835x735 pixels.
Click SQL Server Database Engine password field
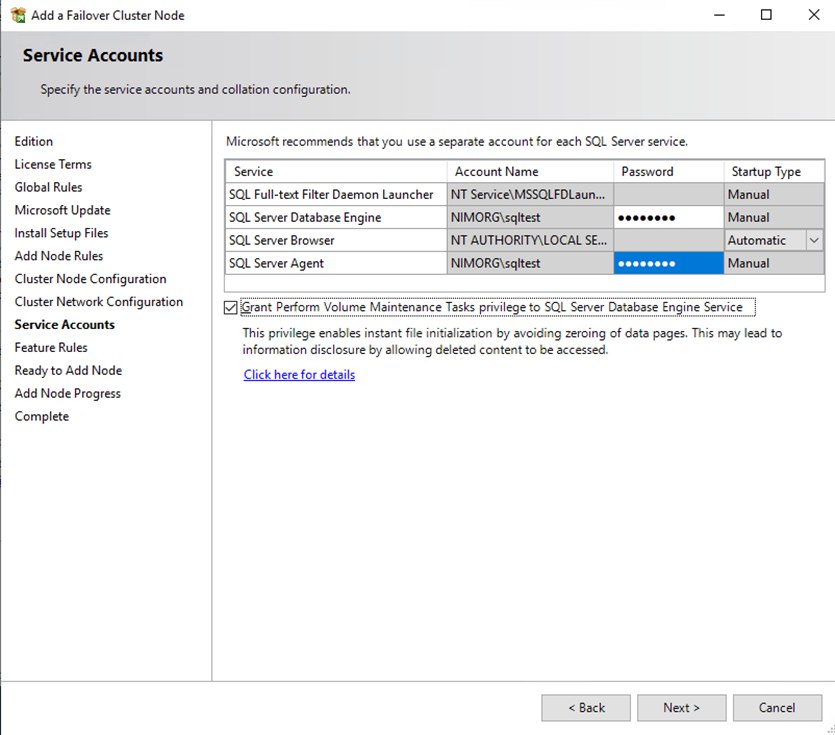[667, 218]
